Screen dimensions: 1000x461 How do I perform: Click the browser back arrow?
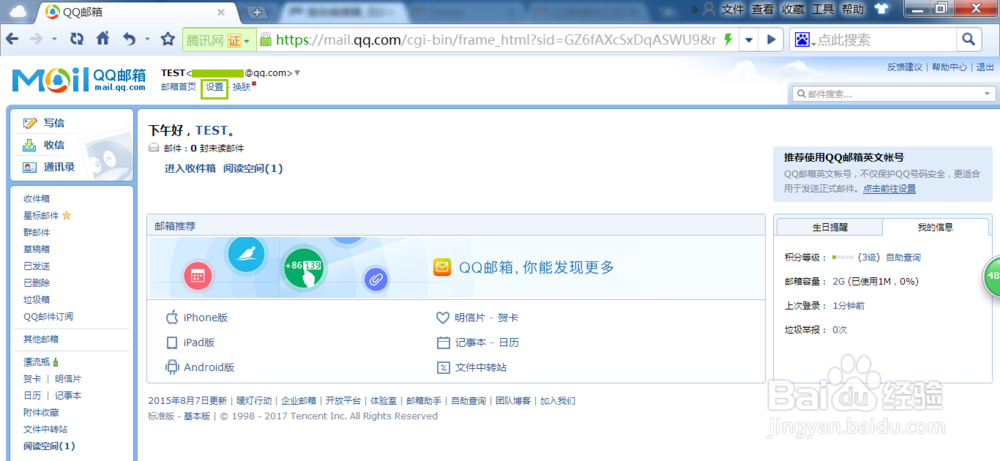(x=12, y=39)
